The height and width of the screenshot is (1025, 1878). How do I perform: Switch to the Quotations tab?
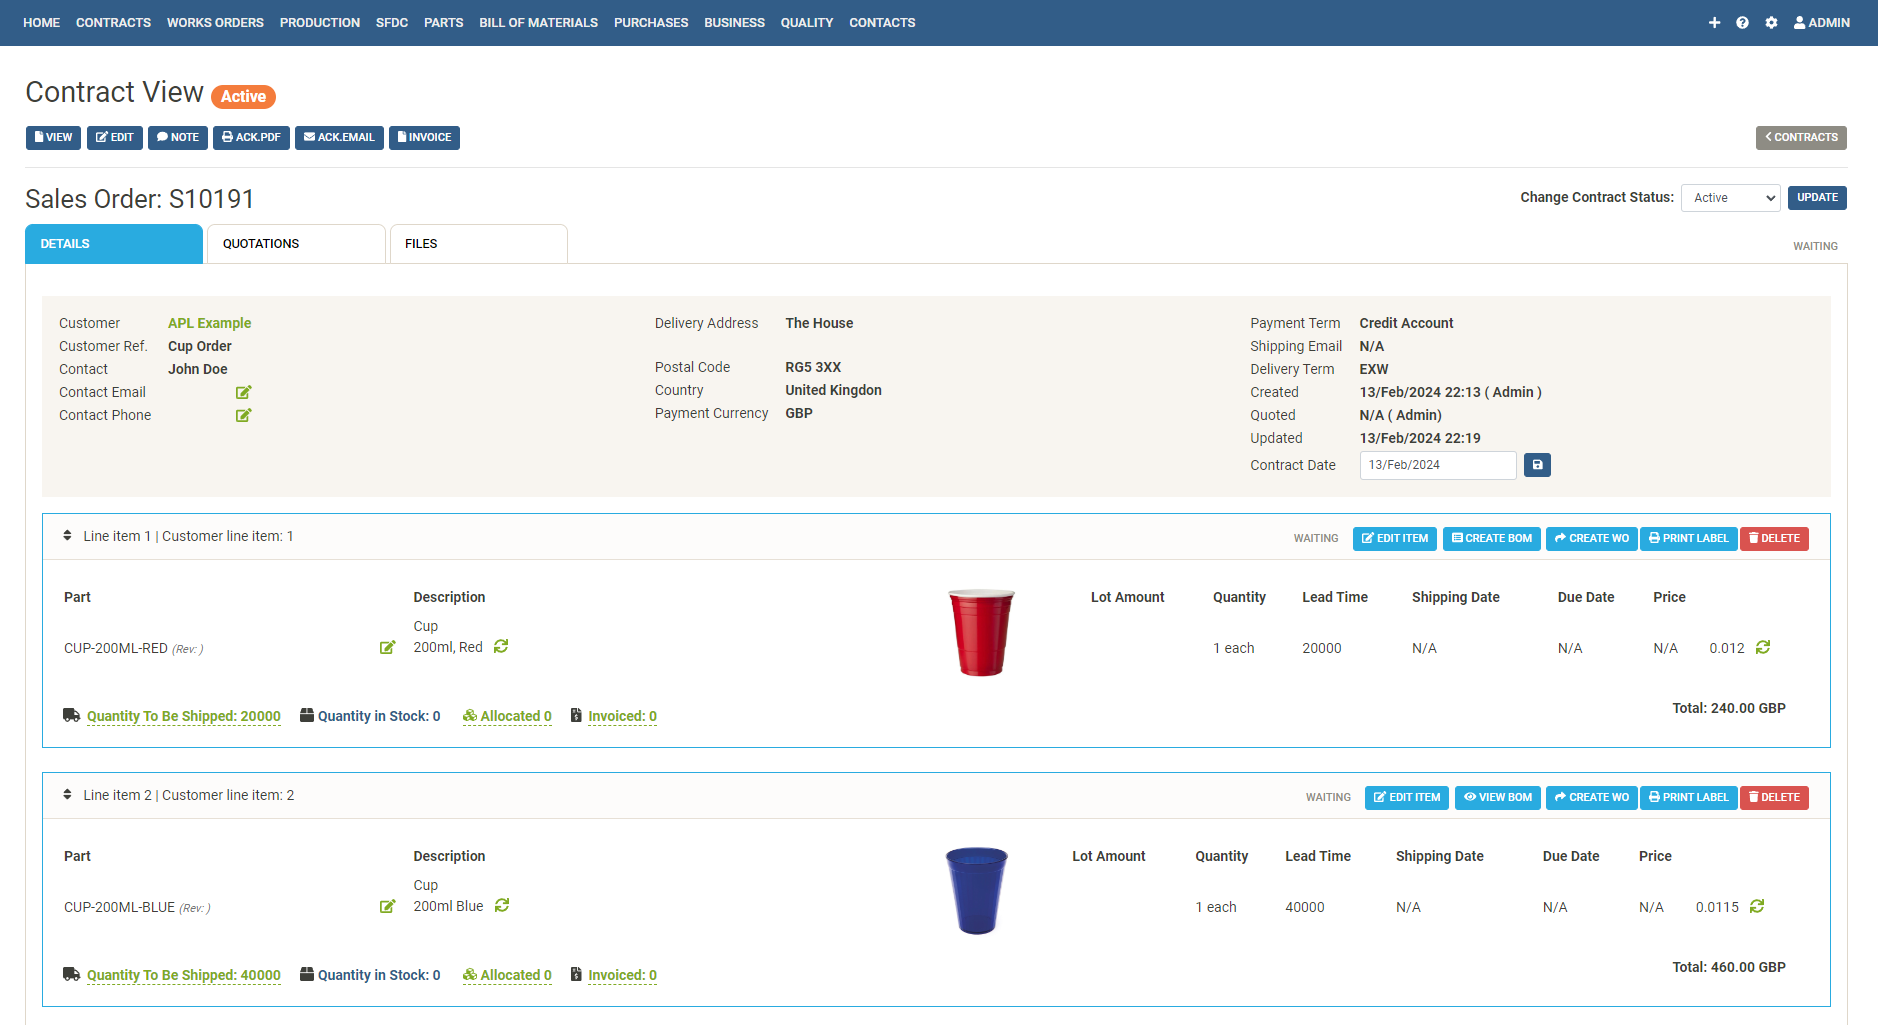pyautogui.click(x=261, y=243)
